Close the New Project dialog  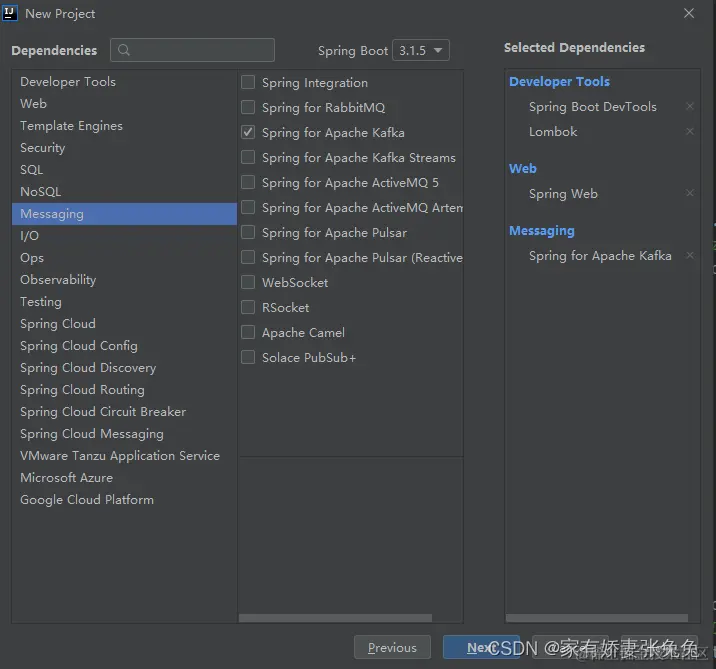pyautogui.click(x=689, y=13)
